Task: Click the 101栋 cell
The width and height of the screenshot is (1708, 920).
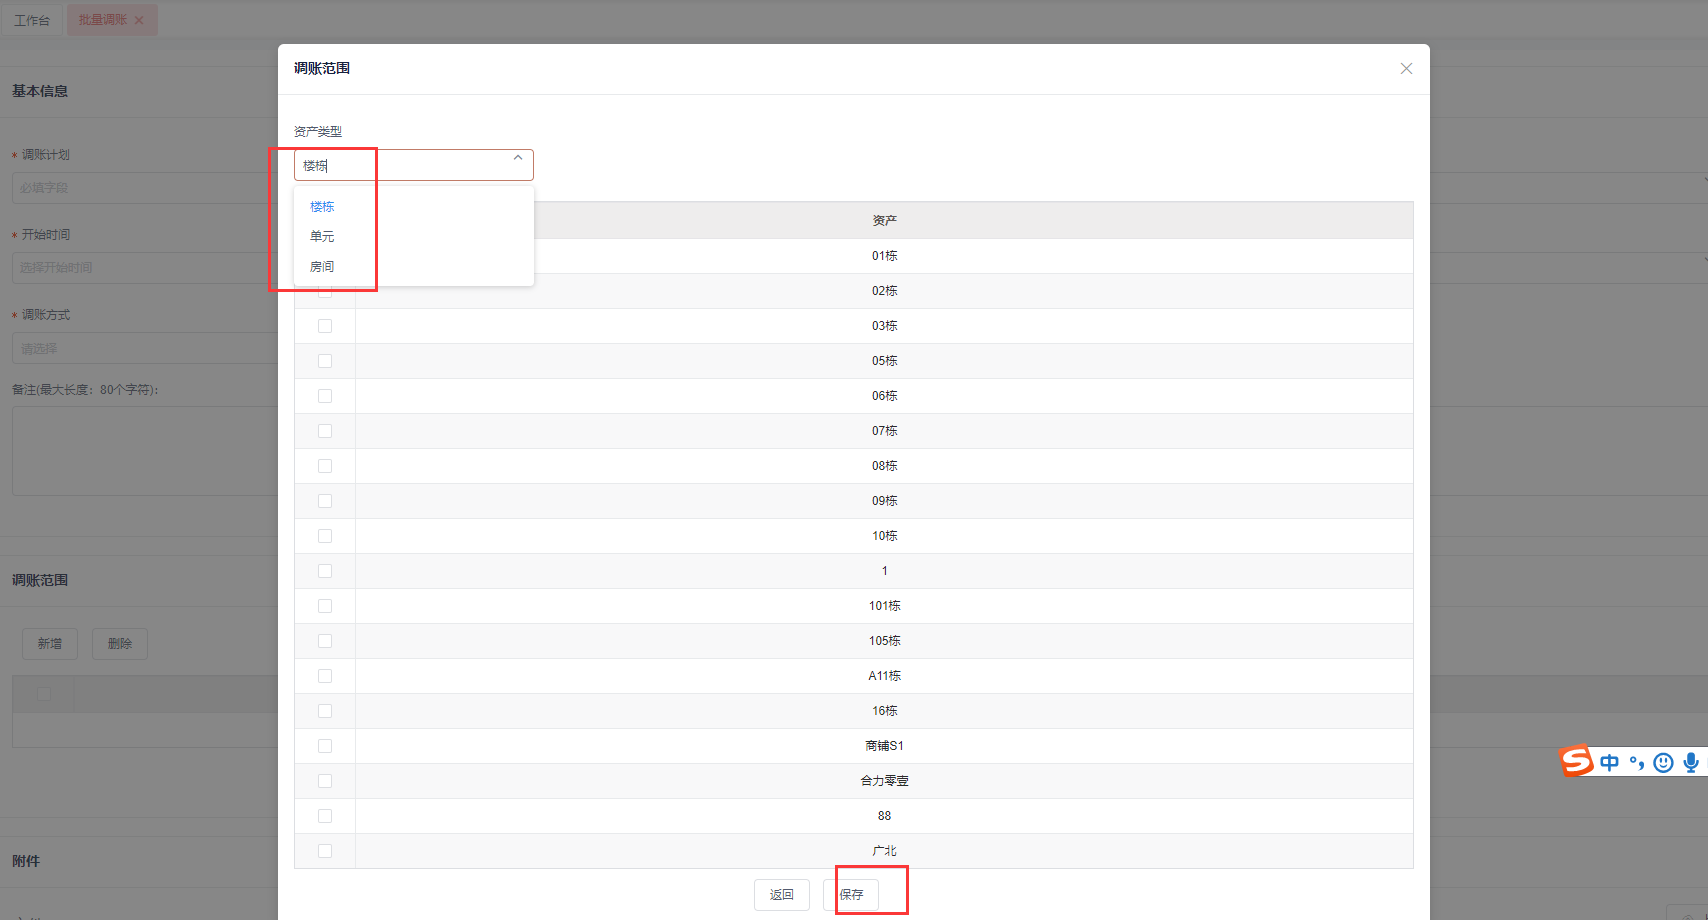Action: pyautogui.click(x=884, y=606)
